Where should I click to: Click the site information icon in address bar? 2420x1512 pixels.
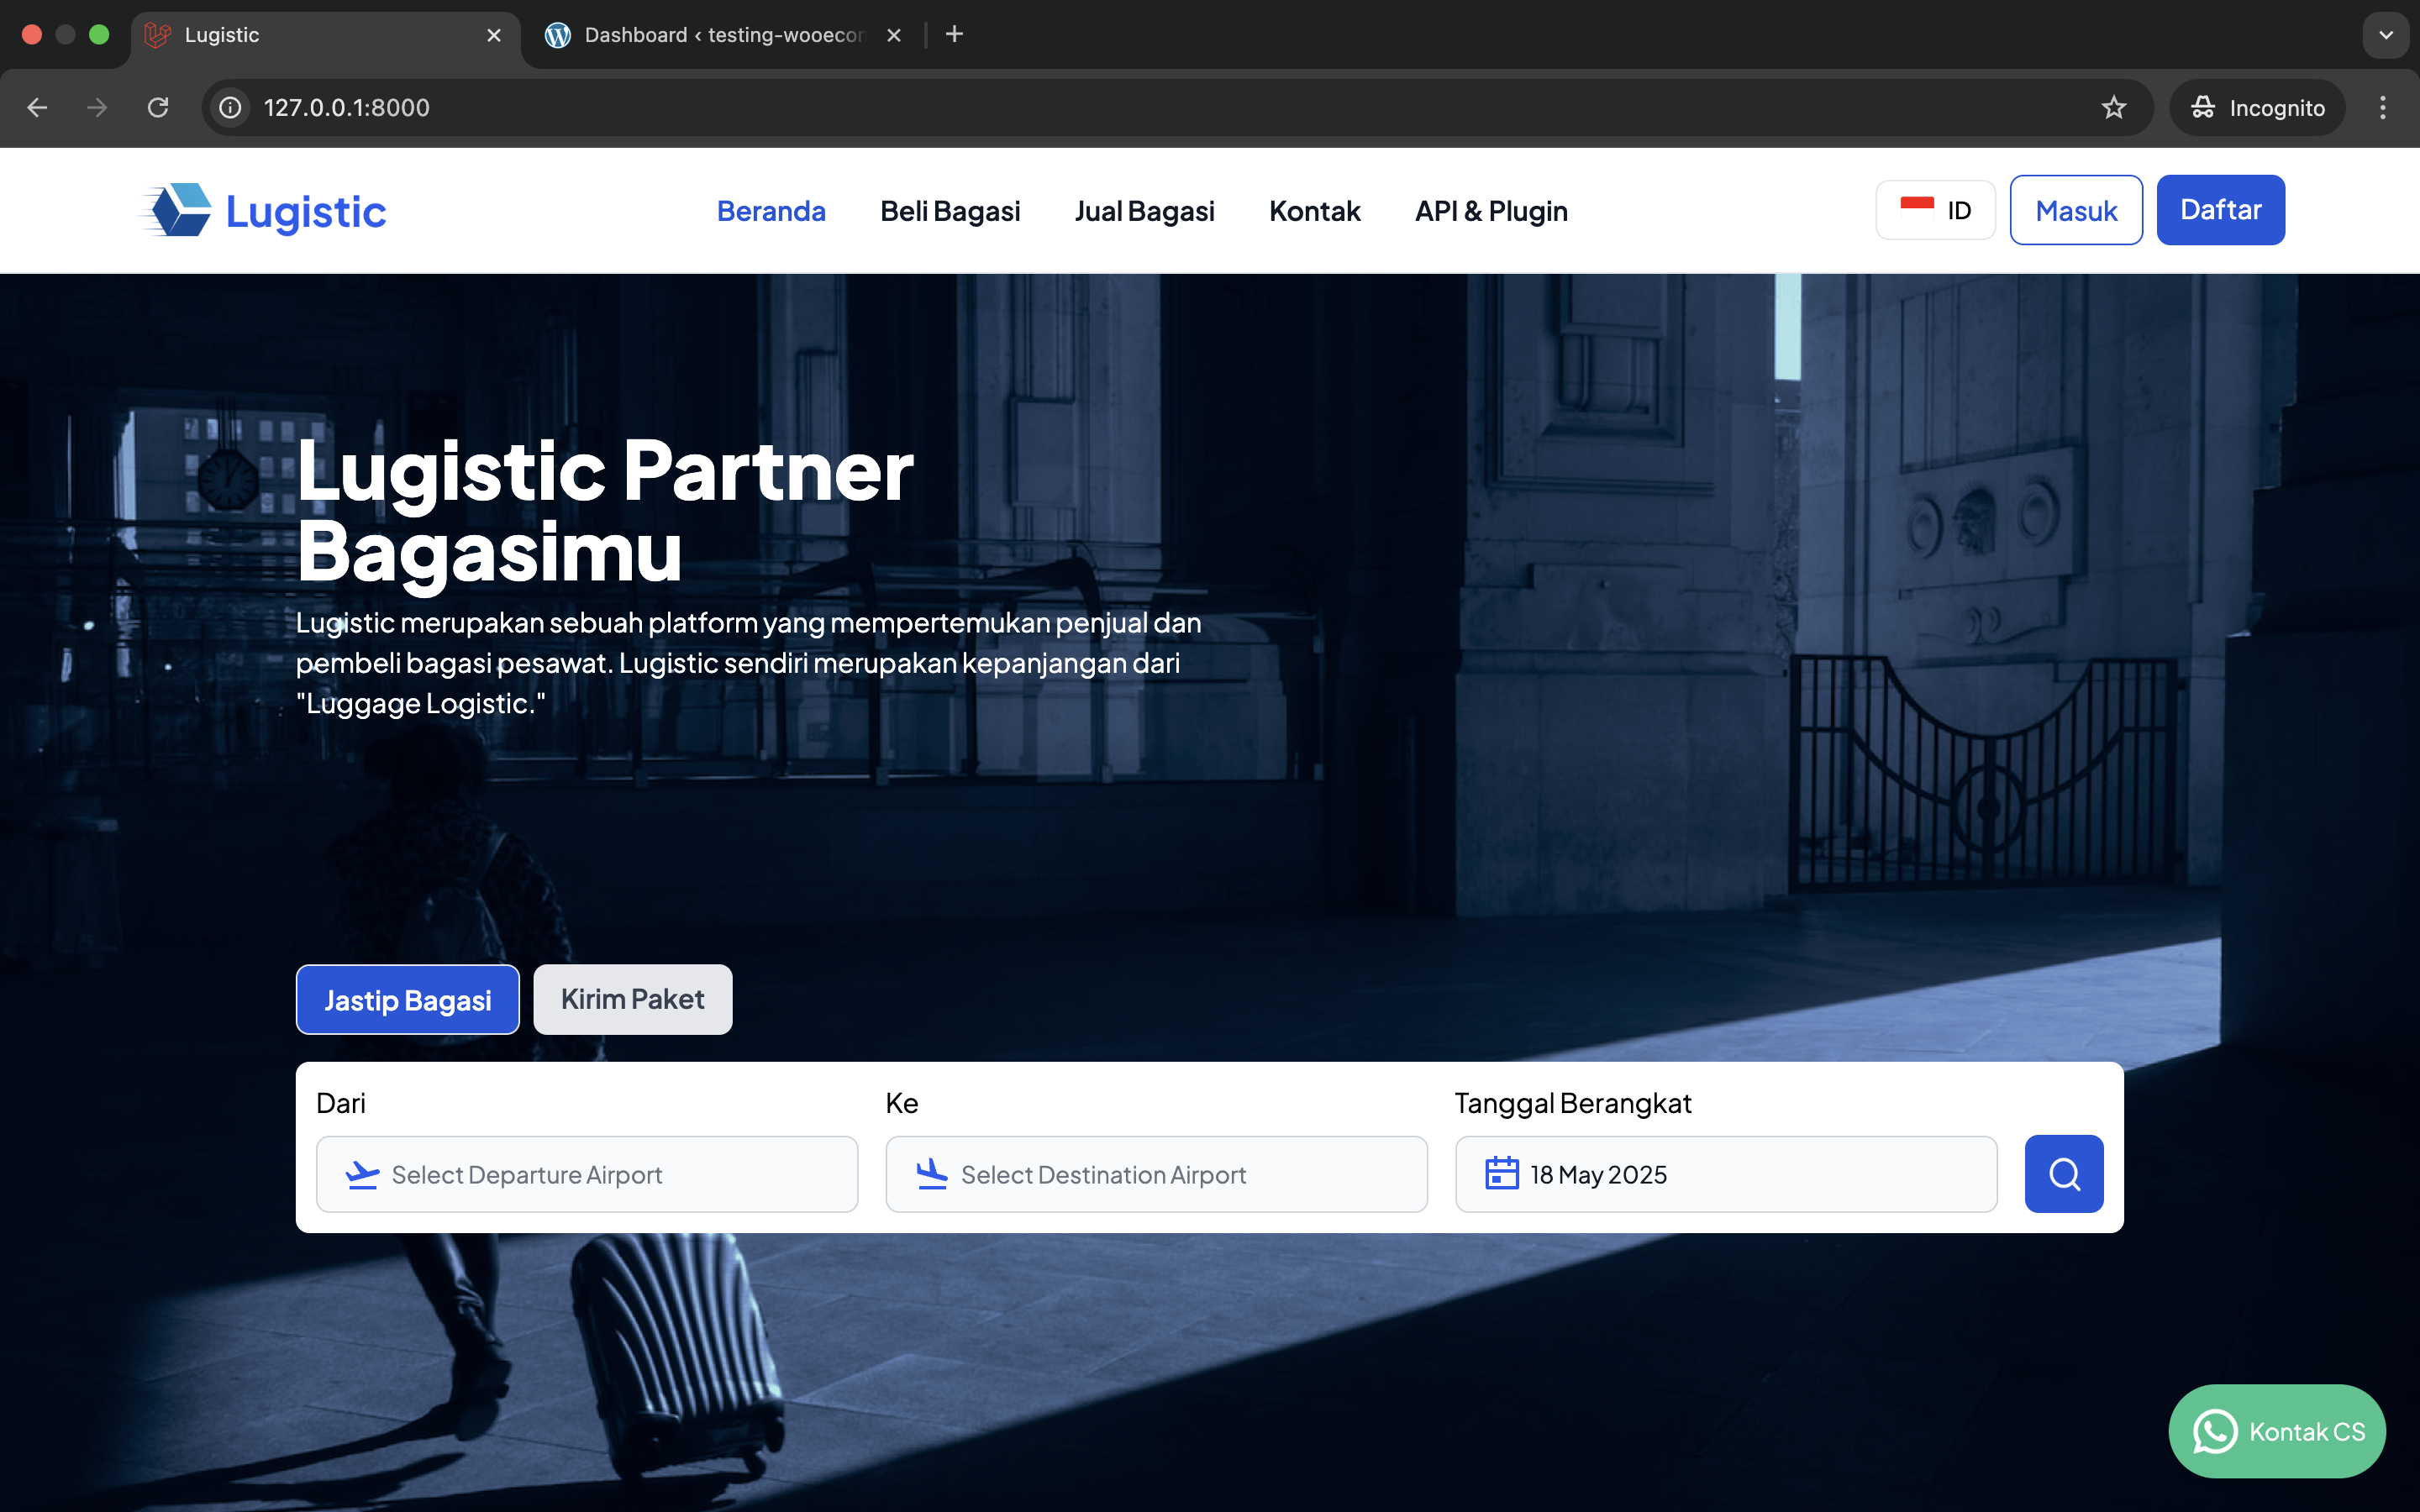point(230,107)
